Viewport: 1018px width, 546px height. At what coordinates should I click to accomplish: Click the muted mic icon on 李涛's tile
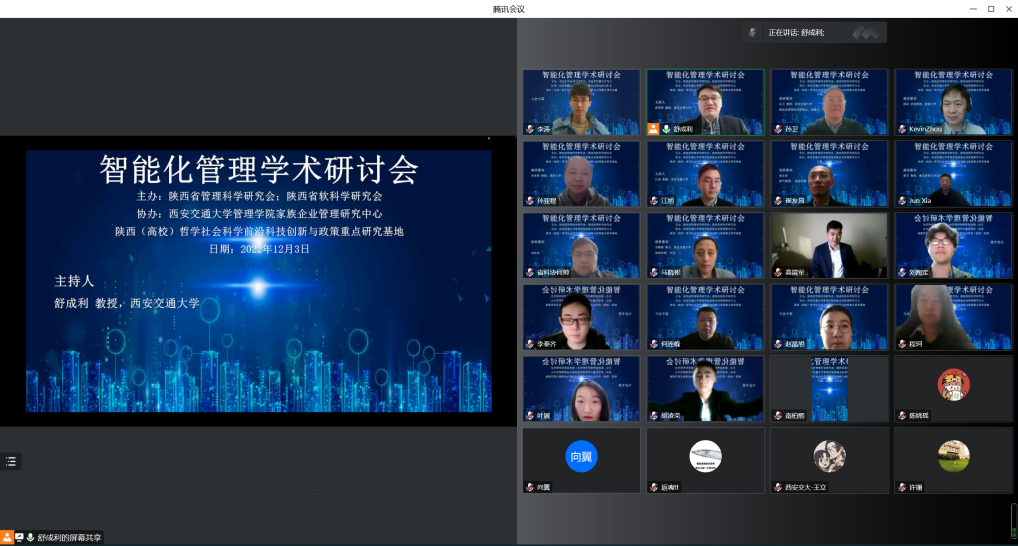point(530,129)
